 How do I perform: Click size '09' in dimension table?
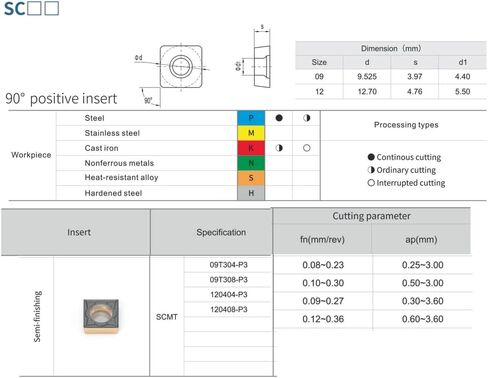click(319, 77)
